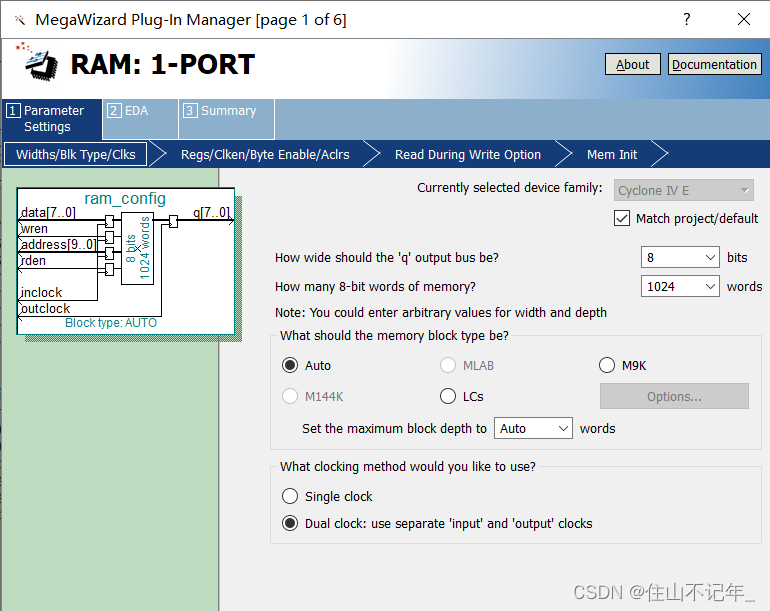
Task: Select Dual clock radio option
Action: (290, 524)
